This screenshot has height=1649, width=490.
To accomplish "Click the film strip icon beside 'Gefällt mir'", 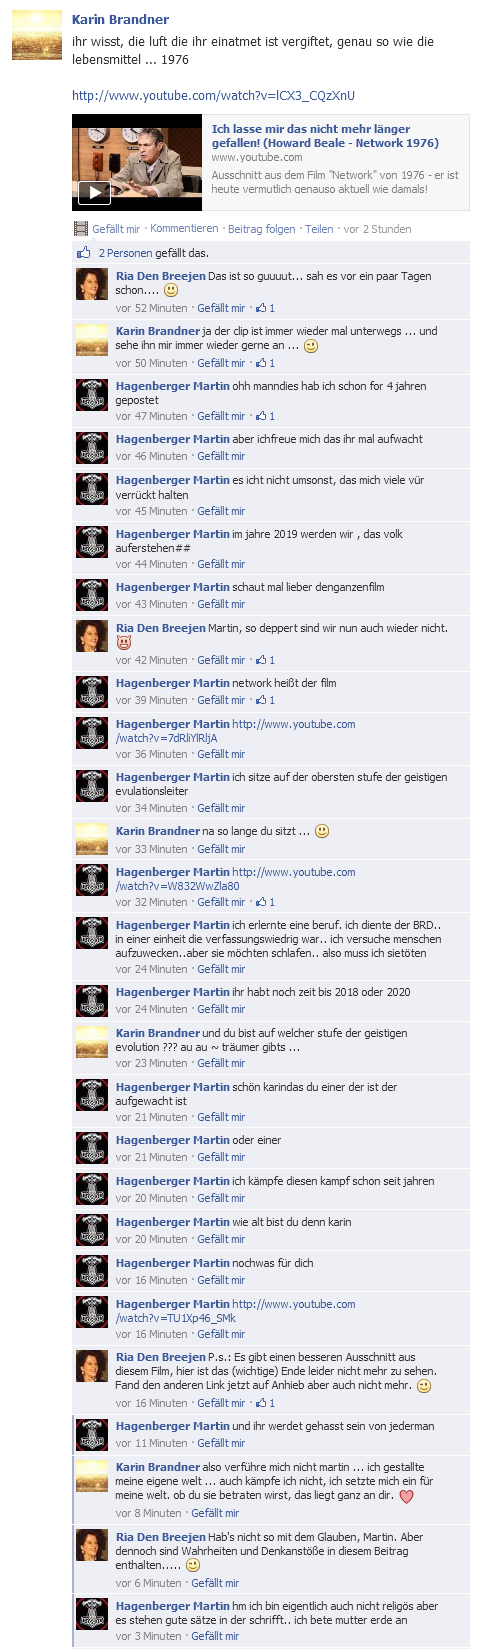I will tap(81, 229).
